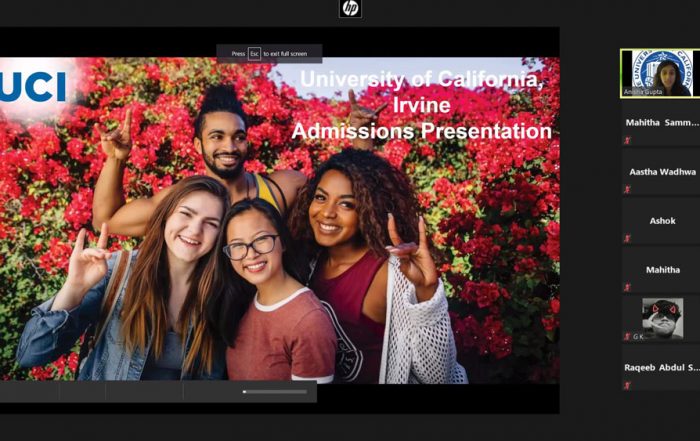Click muted mic icon under Aastha Wadhwa
This screenshot has height=441, width=700.
point(627,190)
